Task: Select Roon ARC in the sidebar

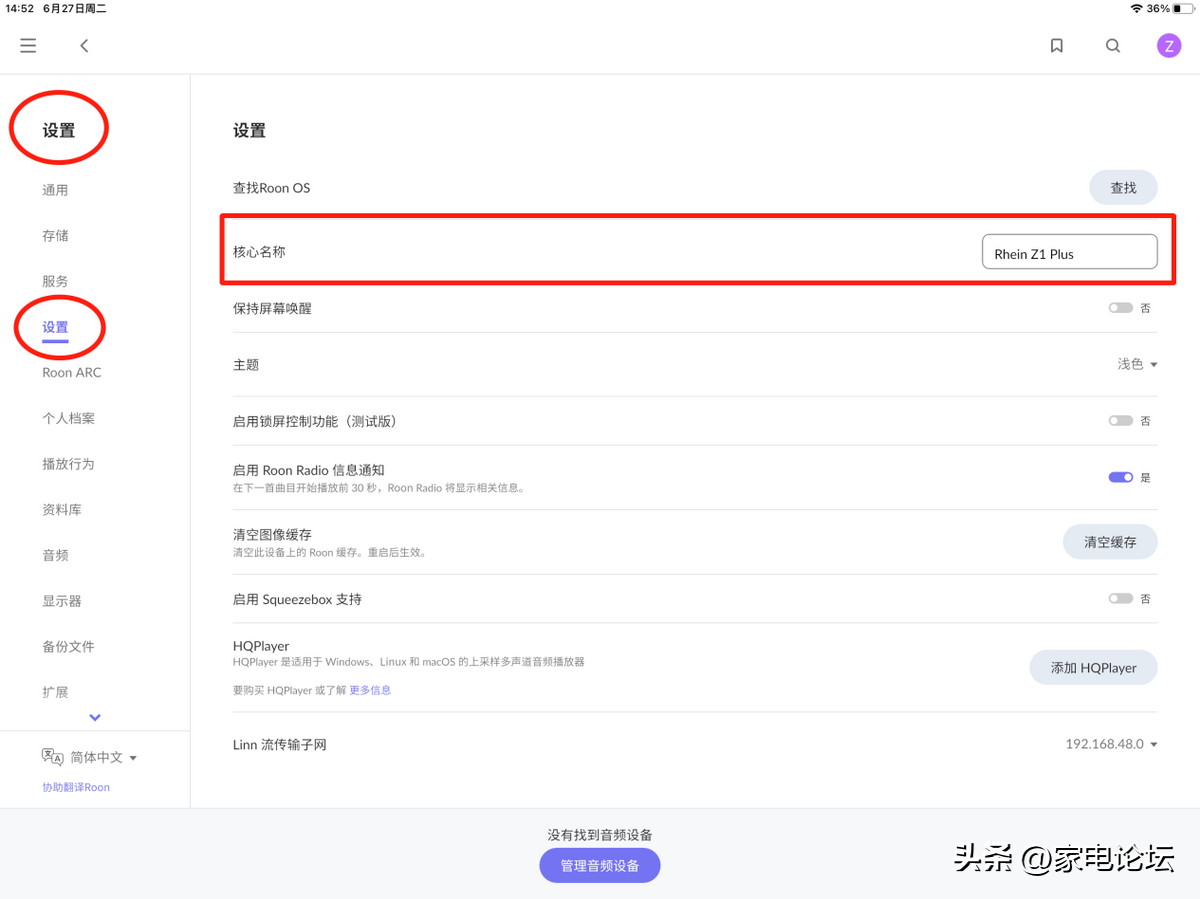Action: (x=72, y=373)
